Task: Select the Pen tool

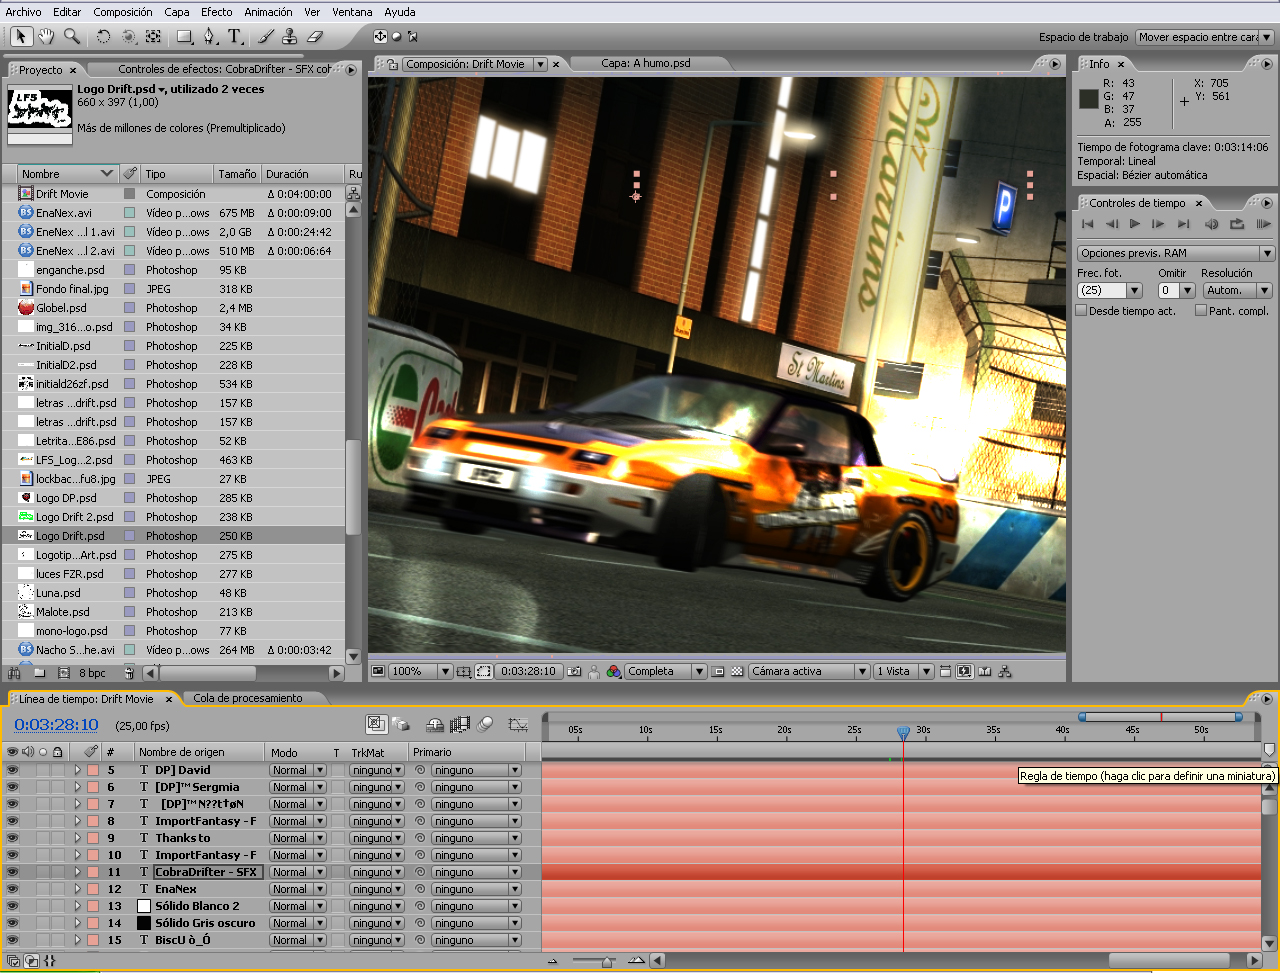Action: [x=209, y=37]
